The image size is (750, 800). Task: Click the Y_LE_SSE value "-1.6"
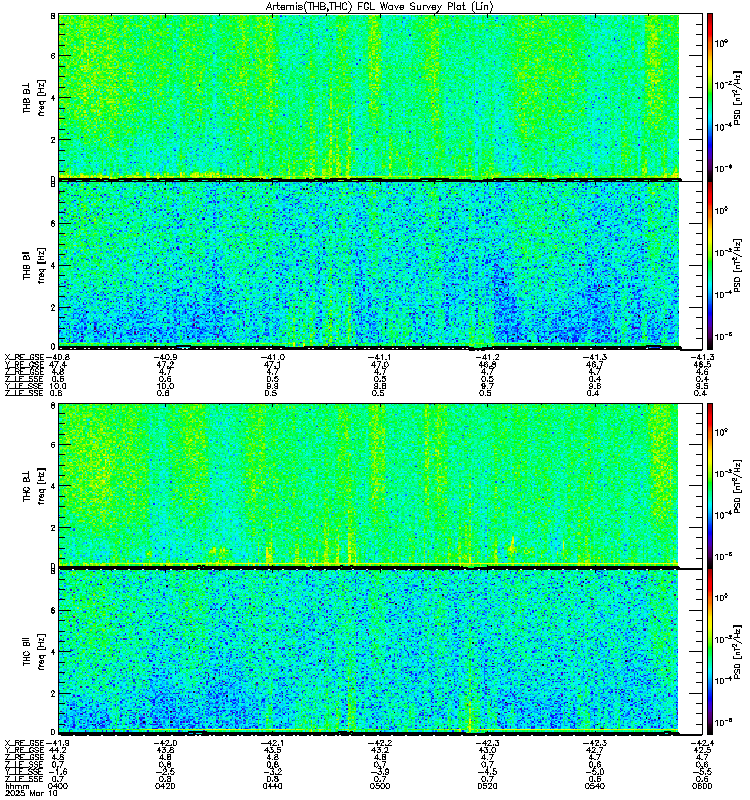click(58, 772)
